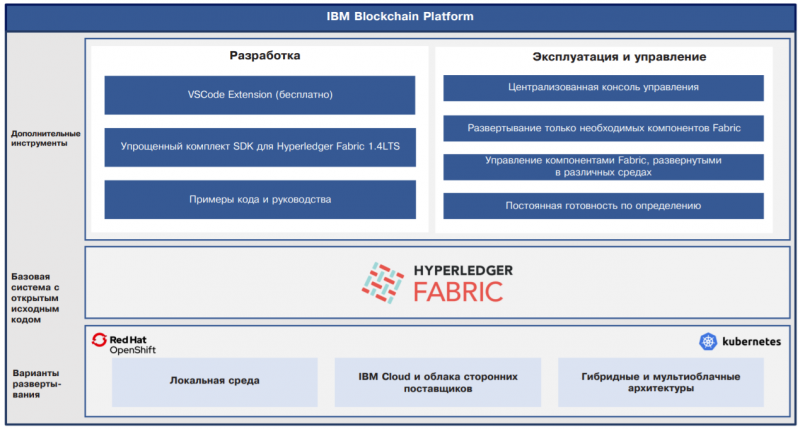This screenshot has width=800, height=429.
Task: Click the Эксплуатация и управление heading
Action: tap(619, 57)
